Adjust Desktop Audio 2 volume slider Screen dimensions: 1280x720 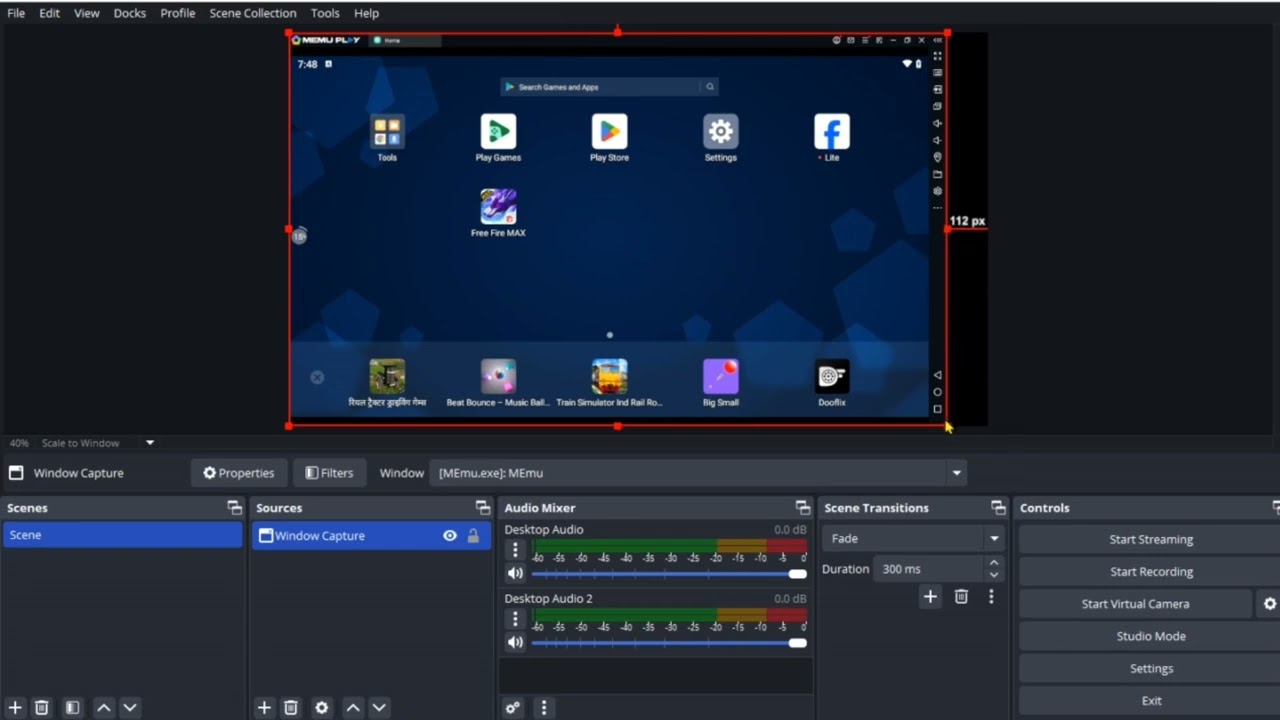tap(668, 642)
